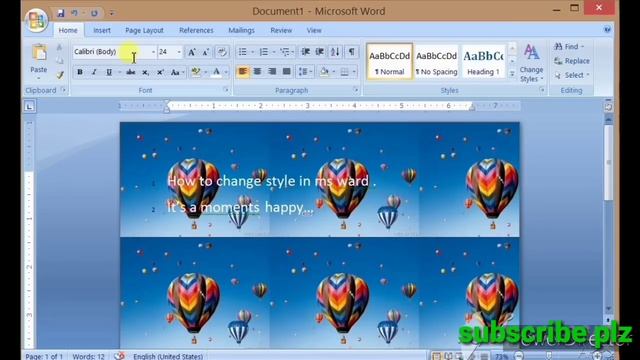
Task: Click the Clear Formatting icon
Action: pos(222,52)
